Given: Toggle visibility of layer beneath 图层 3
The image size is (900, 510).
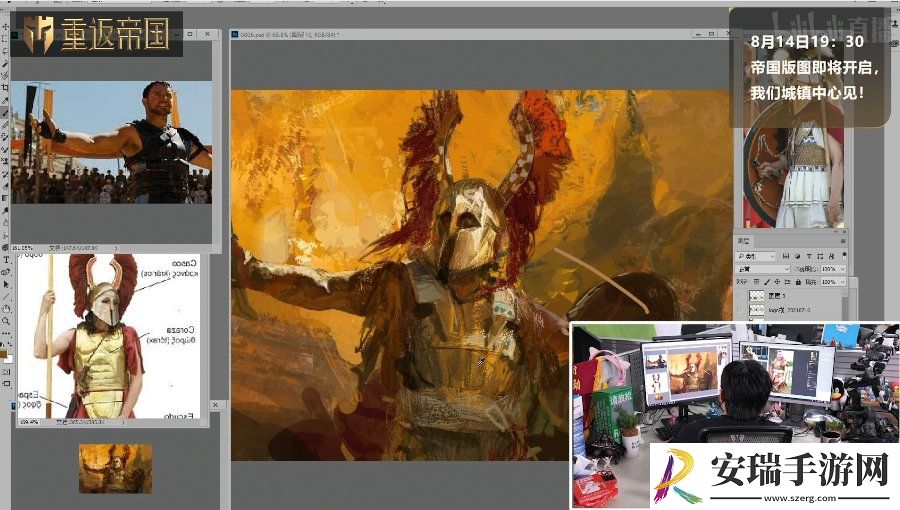Looking at the screenshot, I should [739, 310].
